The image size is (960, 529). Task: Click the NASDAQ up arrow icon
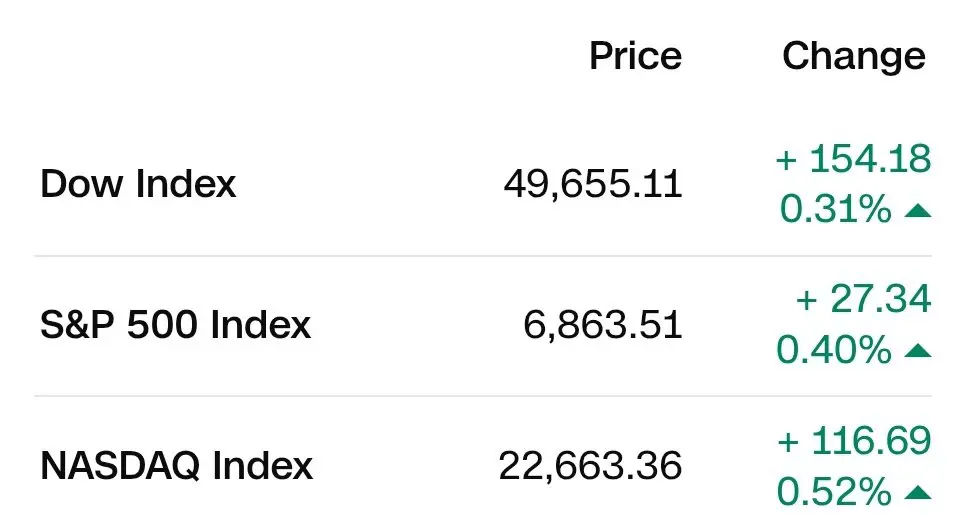coord(917,492)
